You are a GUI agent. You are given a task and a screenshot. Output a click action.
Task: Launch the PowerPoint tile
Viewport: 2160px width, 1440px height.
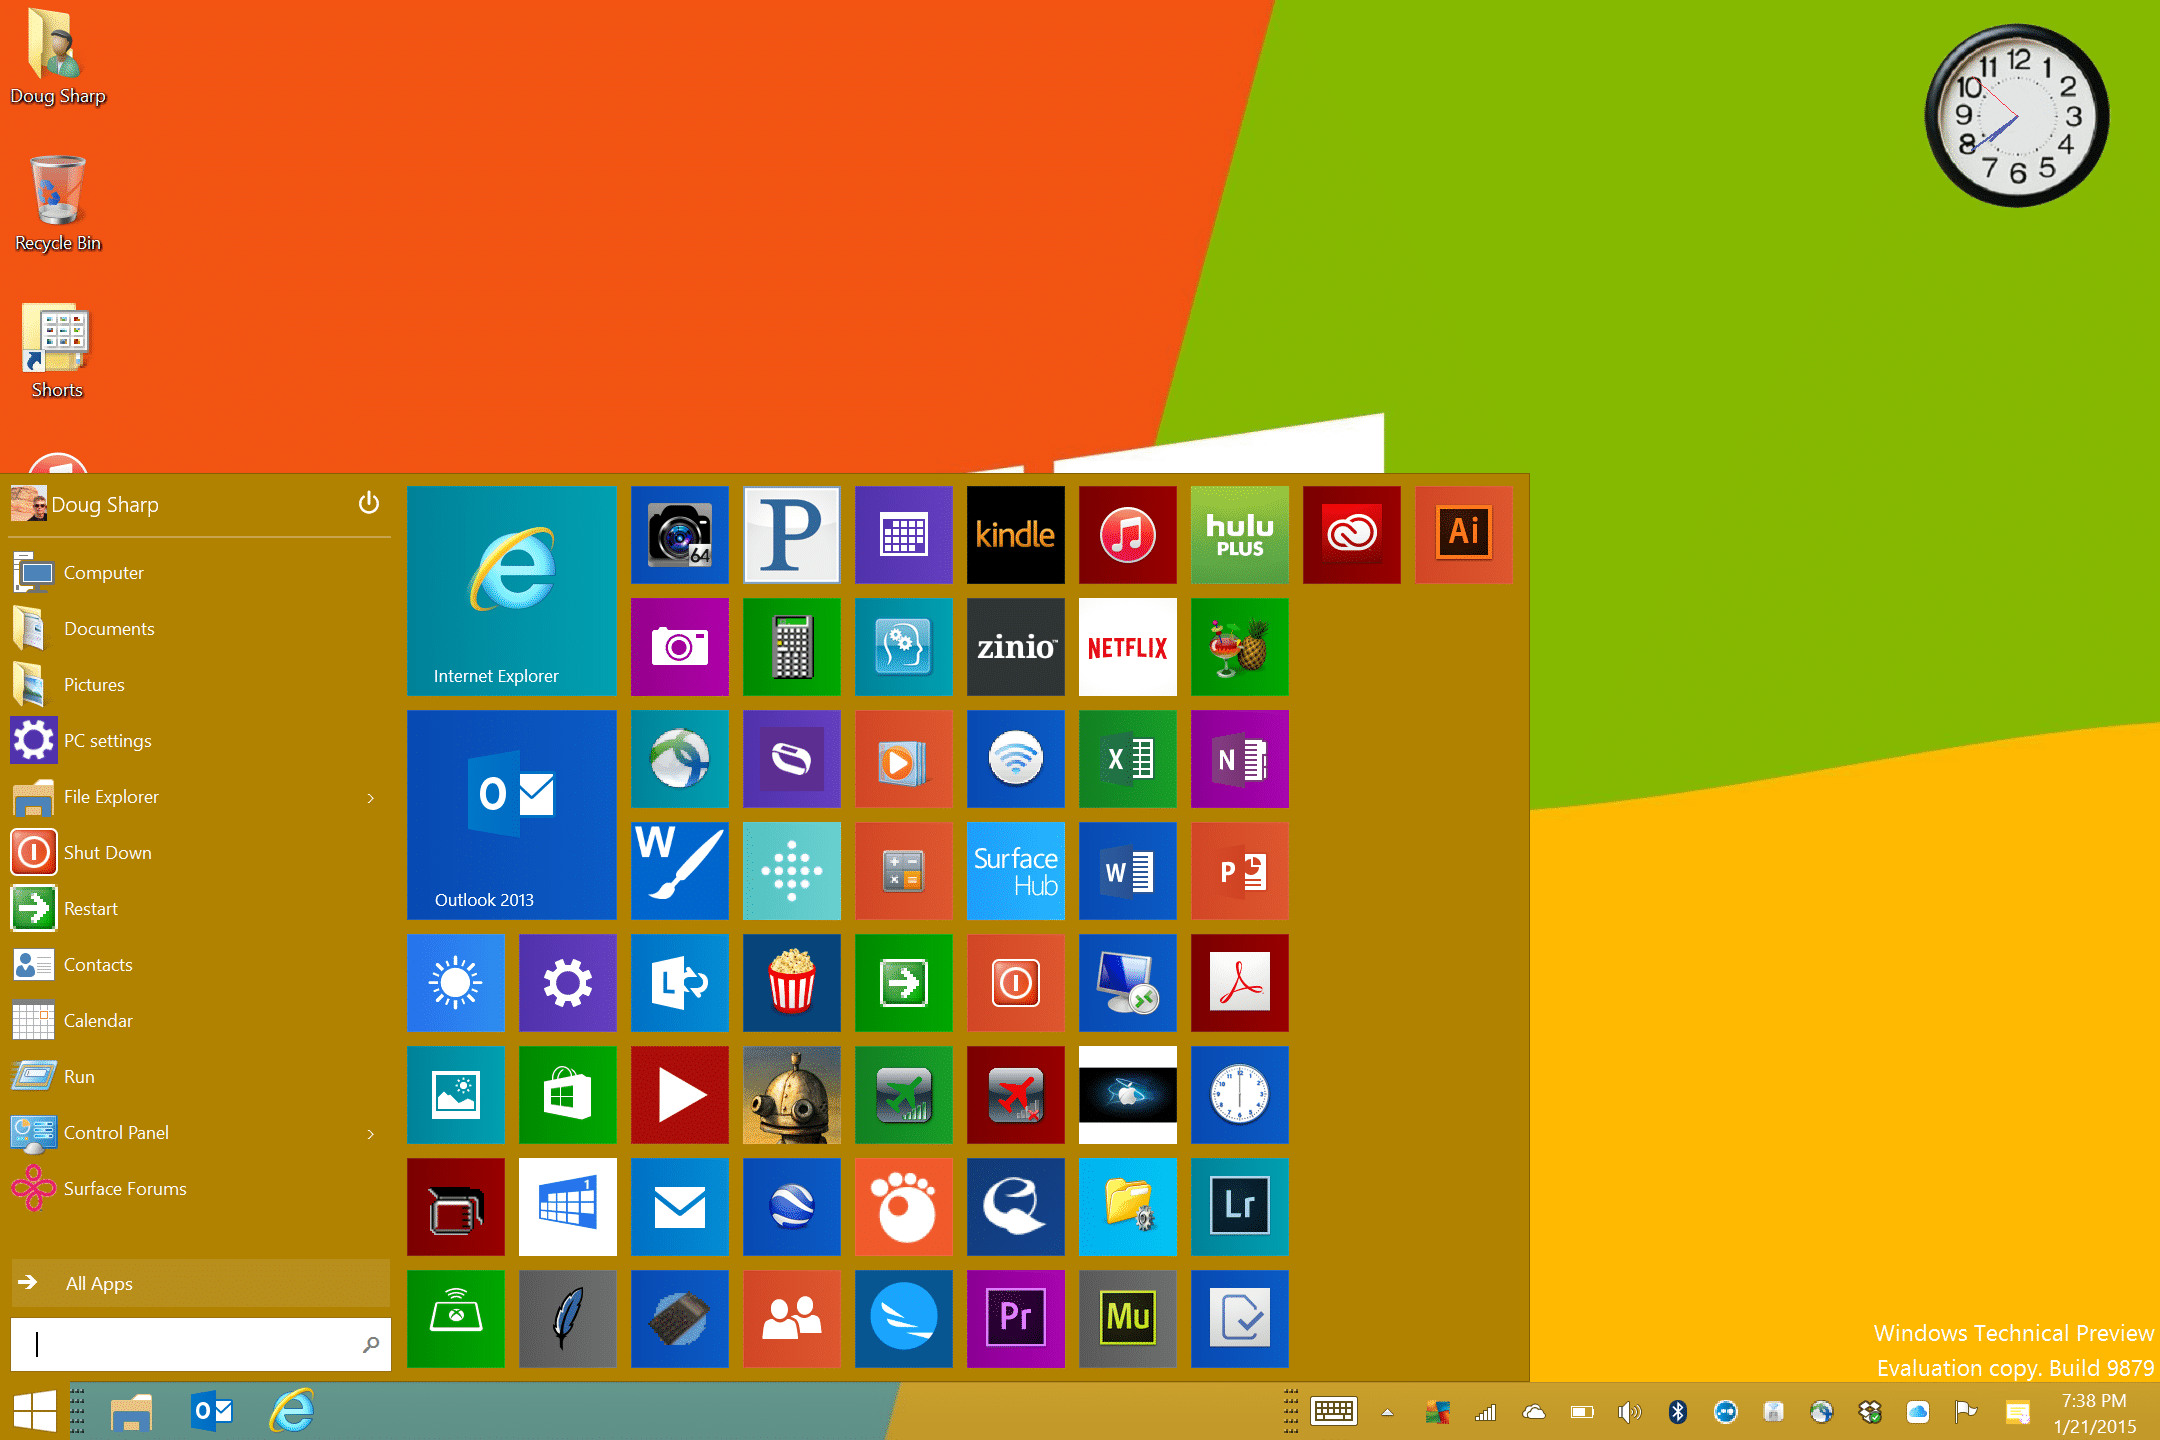click(x=1239, y=871)
